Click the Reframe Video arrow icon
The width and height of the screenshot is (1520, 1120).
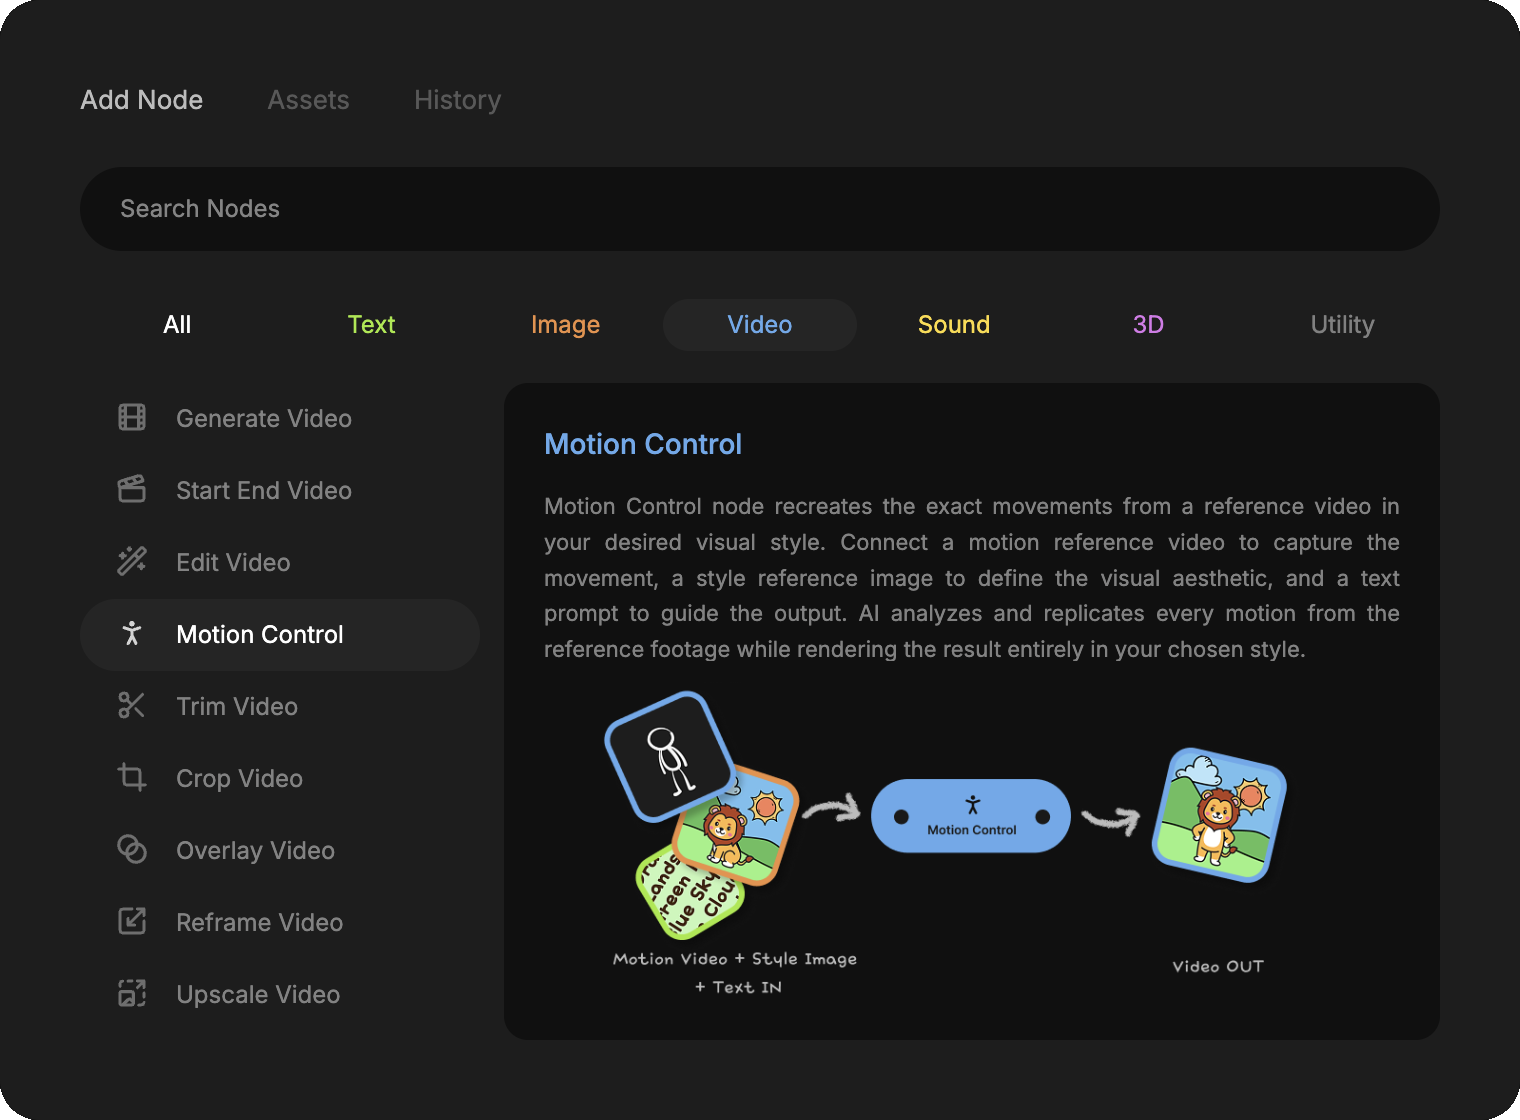coord(132,922)
